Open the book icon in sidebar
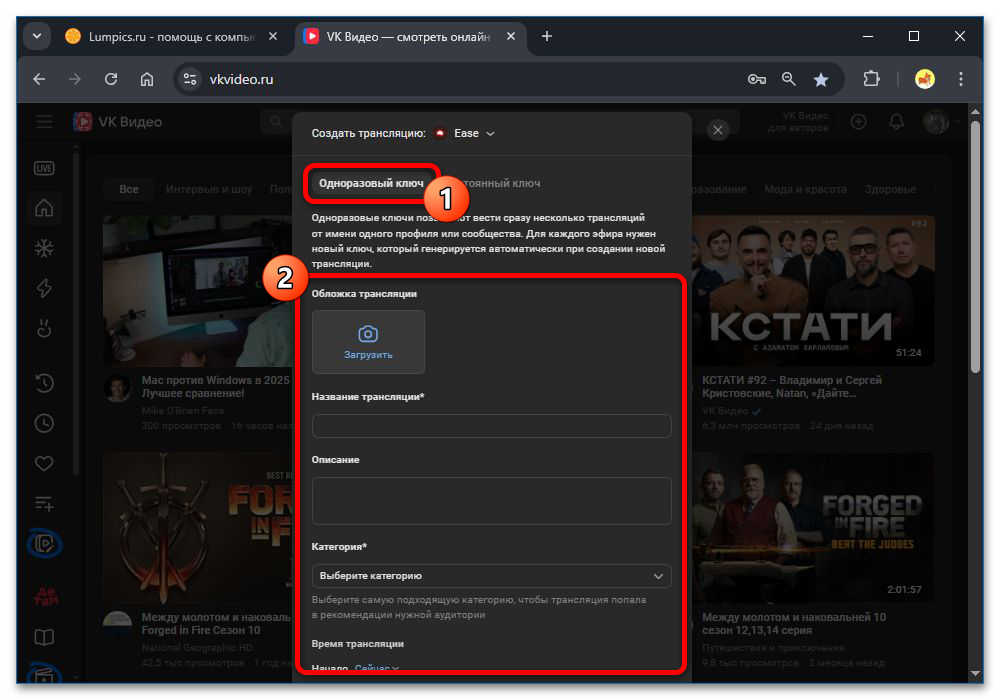The image size is (1000, 700). pos(44,637)
